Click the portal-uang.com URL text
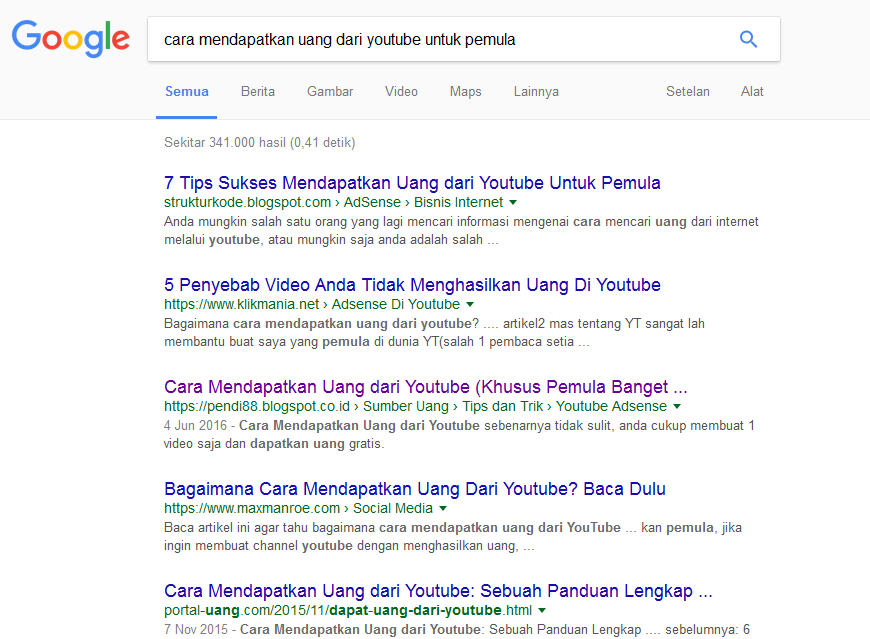Image resolution: width=870 pixels, height=639 pixels. coord(347,611)
